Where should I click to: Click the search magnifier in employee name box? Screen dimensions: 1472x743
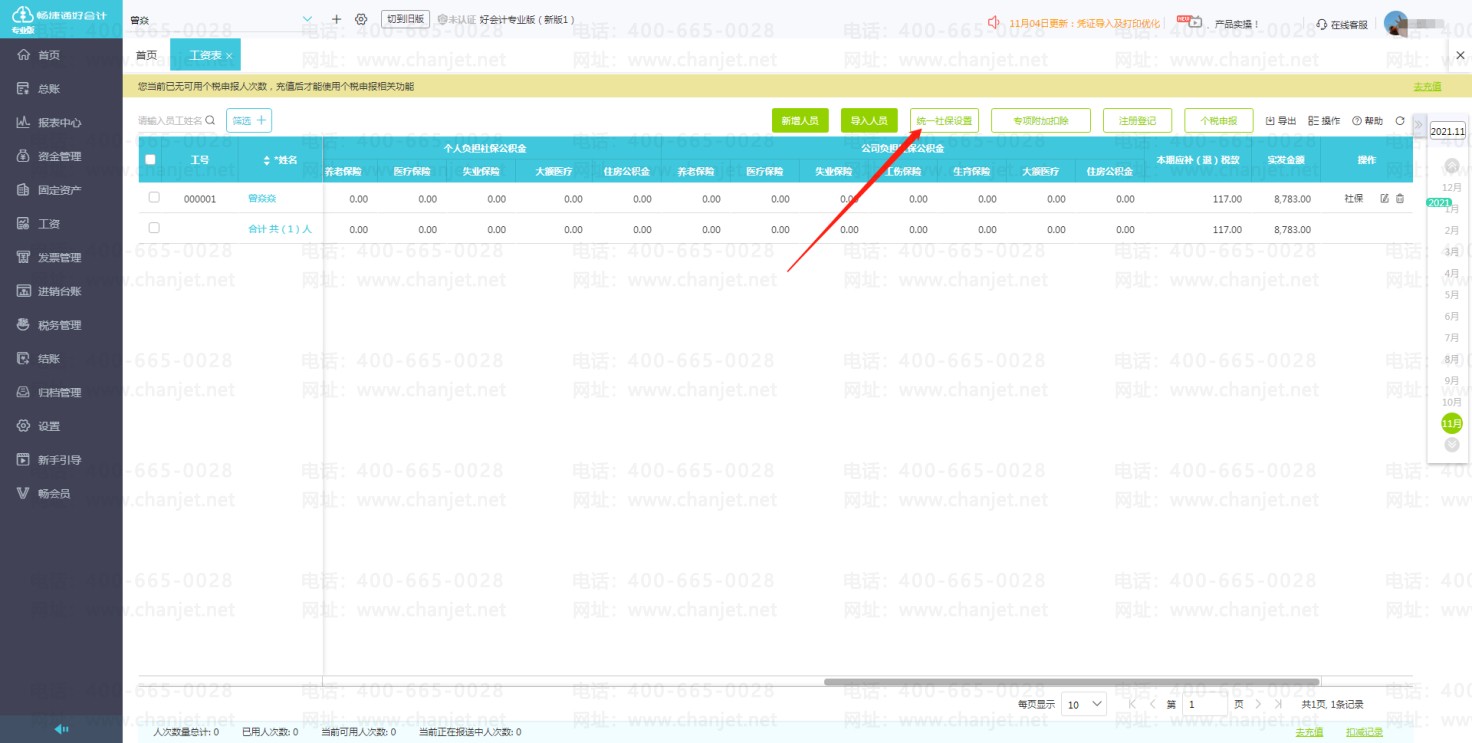[210, 121]
